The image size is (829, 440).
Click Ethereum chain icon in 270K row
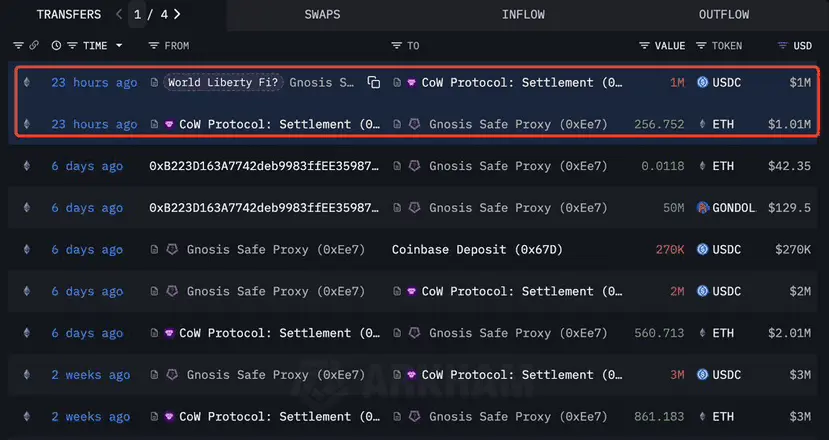(x=27, y=250)
